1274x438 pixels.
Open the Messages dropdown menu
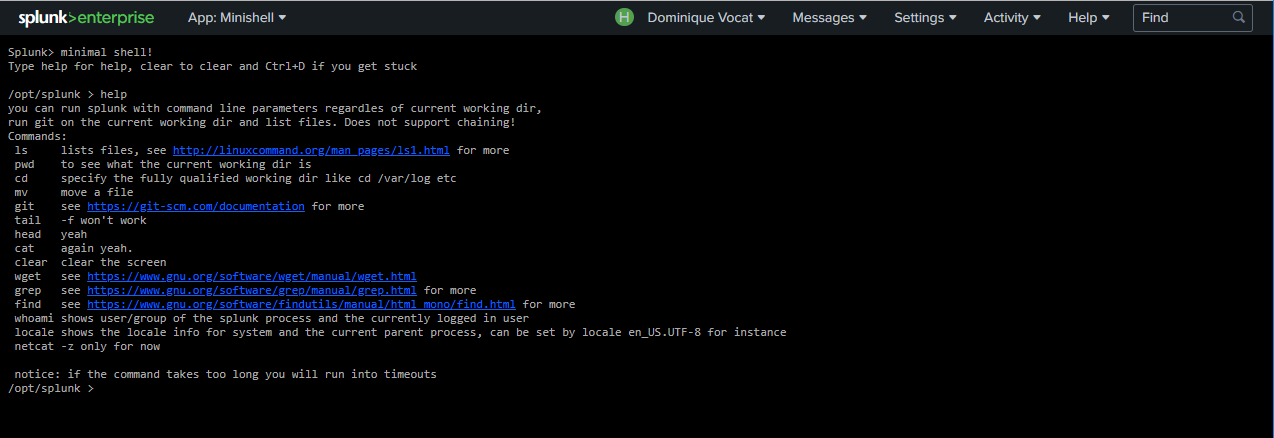[x=829, y=17]
